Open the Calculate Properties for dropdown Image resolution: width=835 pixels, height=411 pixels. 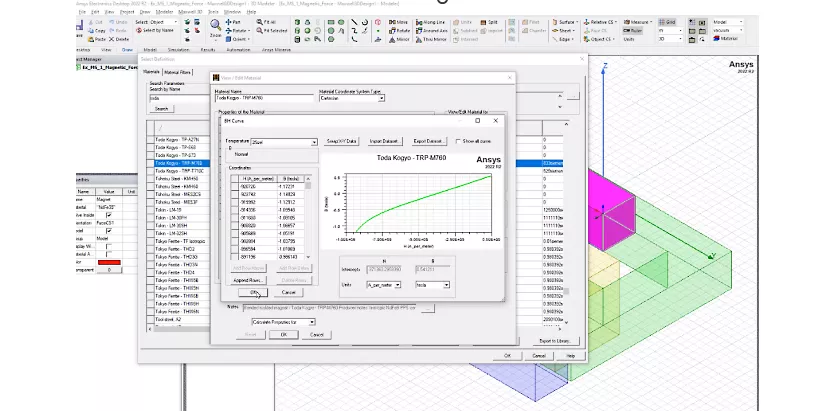(x=283, y=322)
